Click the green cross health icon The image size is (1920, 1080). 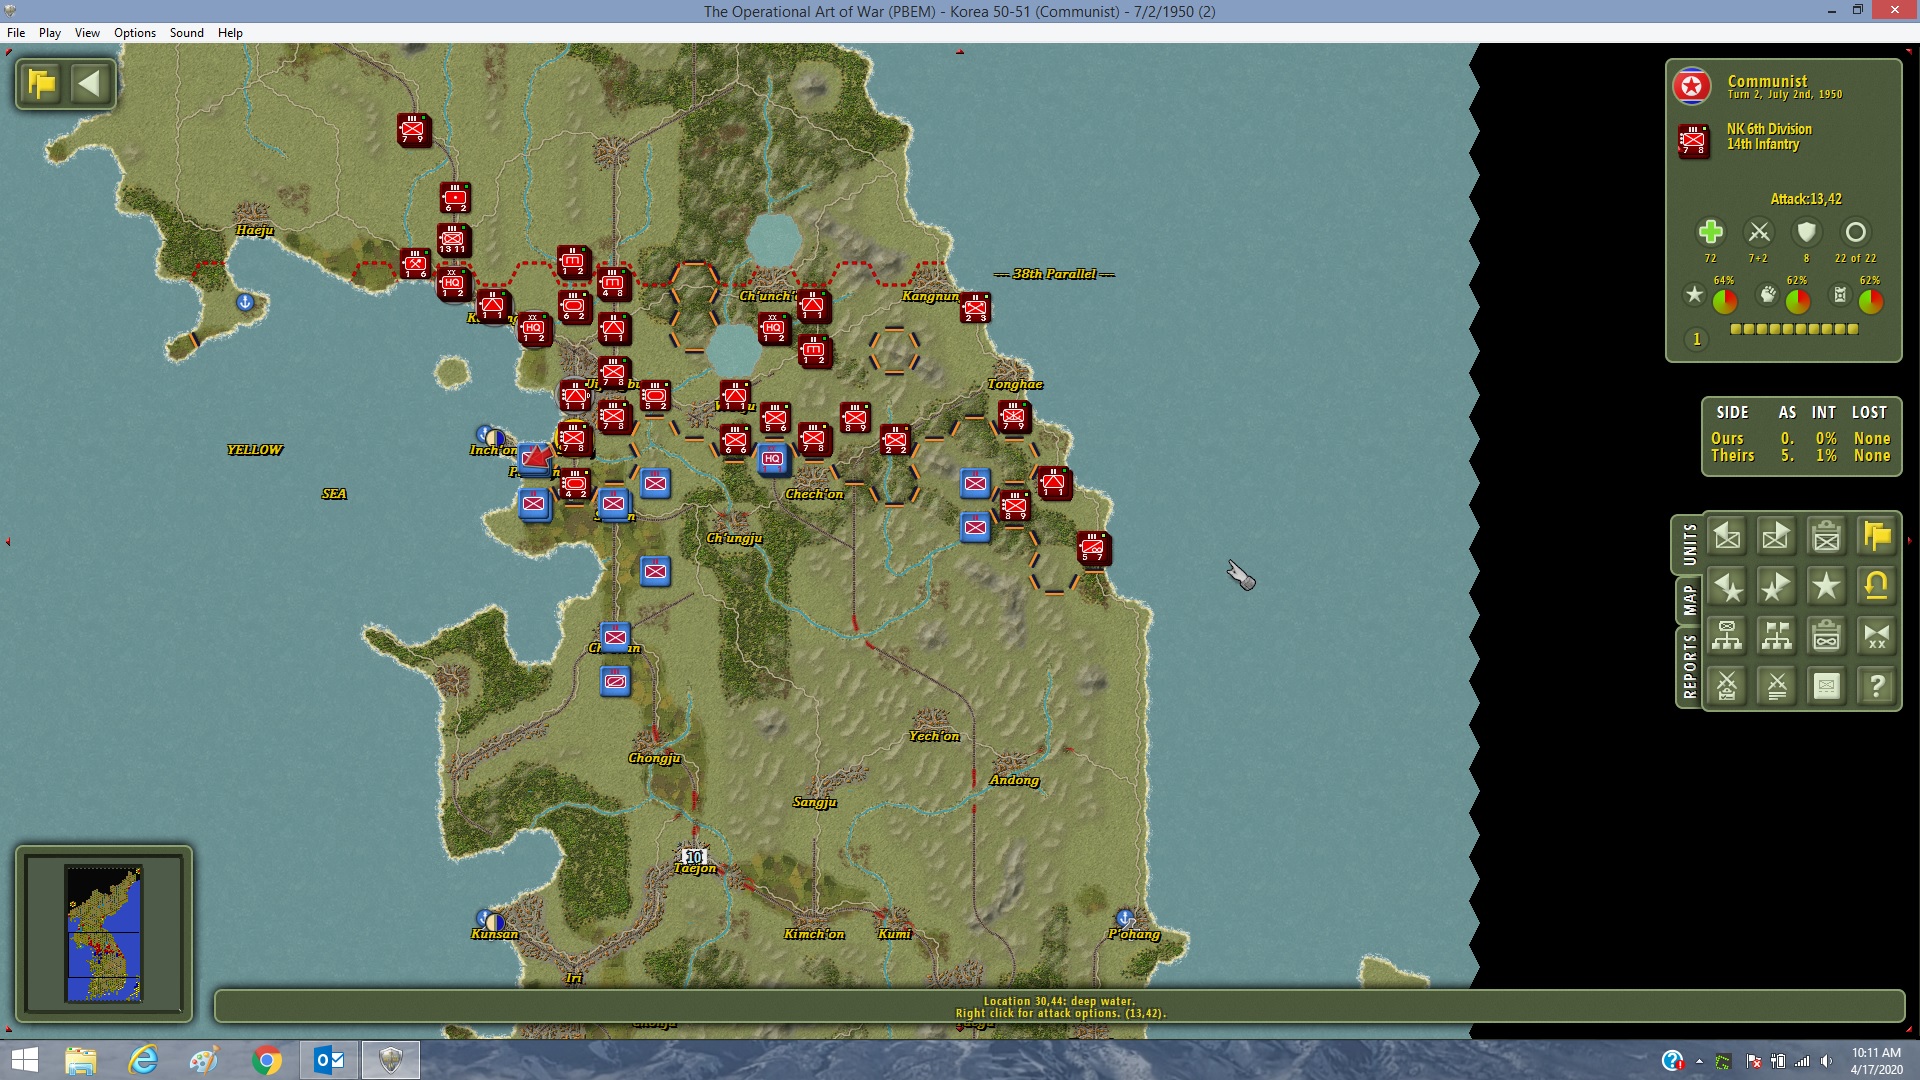point(1710,233)
